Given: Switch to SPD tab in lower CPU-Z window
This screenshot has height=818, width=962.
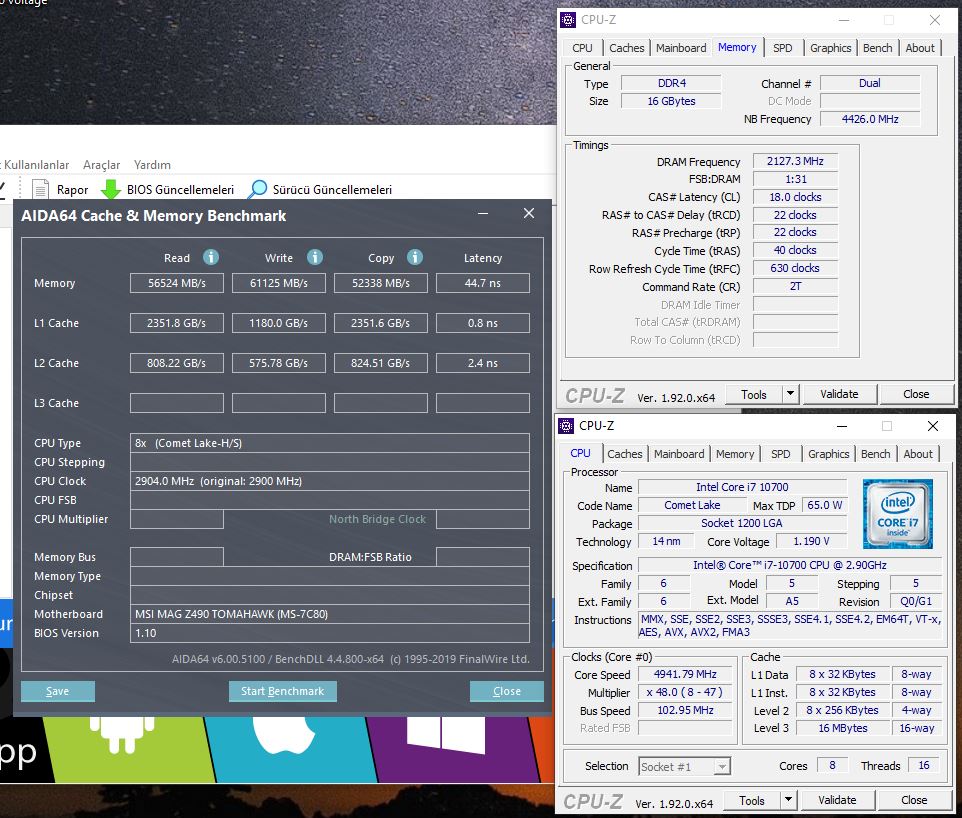Looking at the screenshot, I should [780, 454].
